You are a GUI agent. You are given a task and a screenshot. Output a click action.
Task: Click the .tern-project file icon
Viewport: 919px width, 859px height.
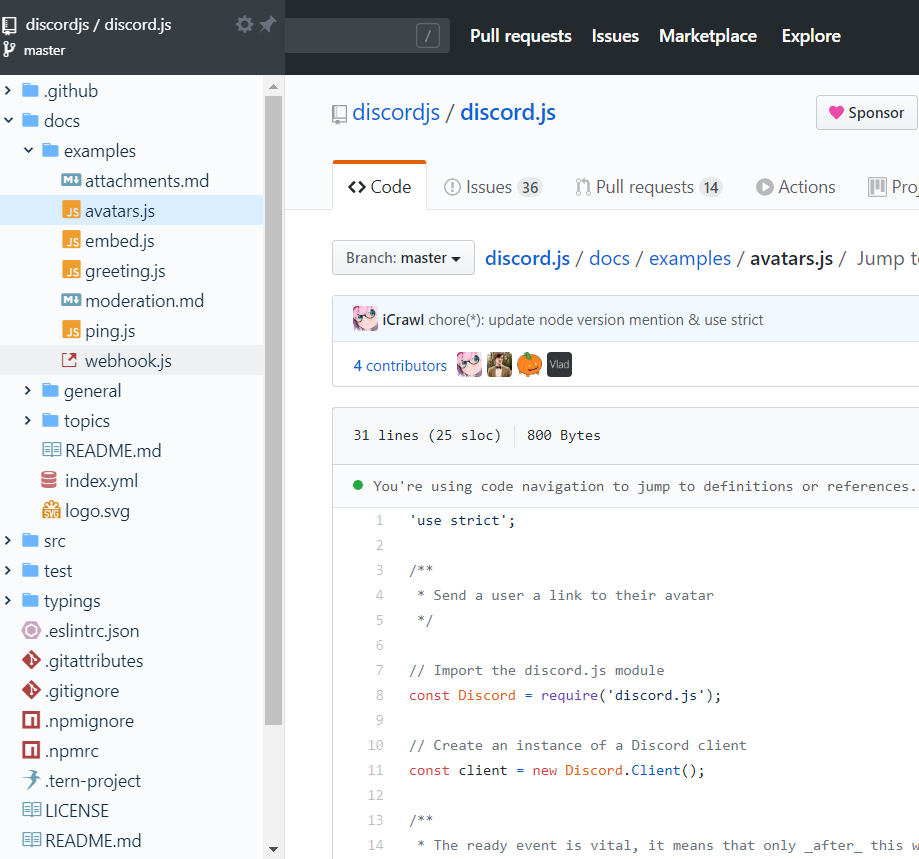click(31, 780)
